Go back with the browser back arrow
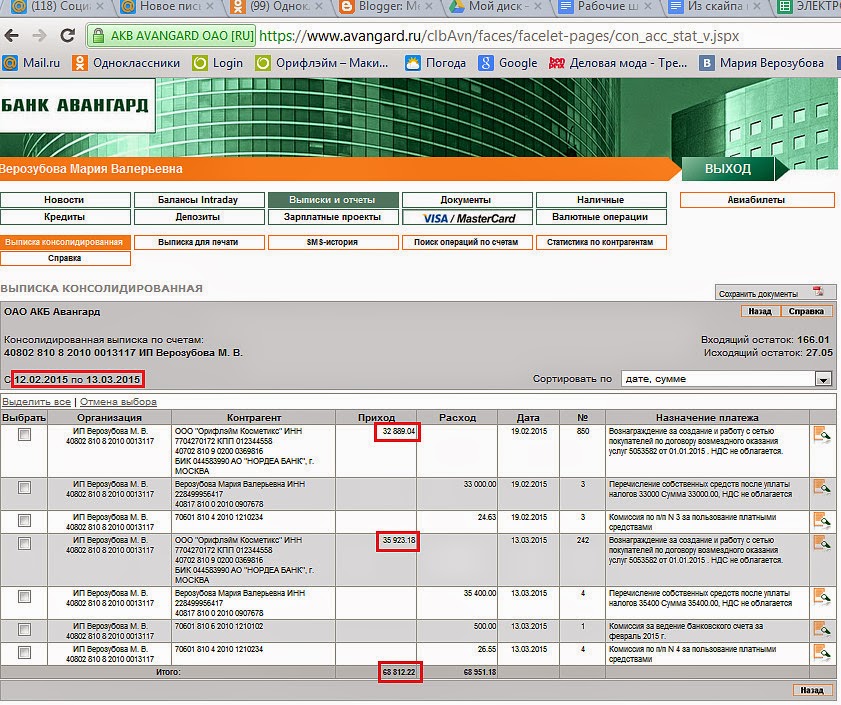The image size is (841, 705). [11, 36]
